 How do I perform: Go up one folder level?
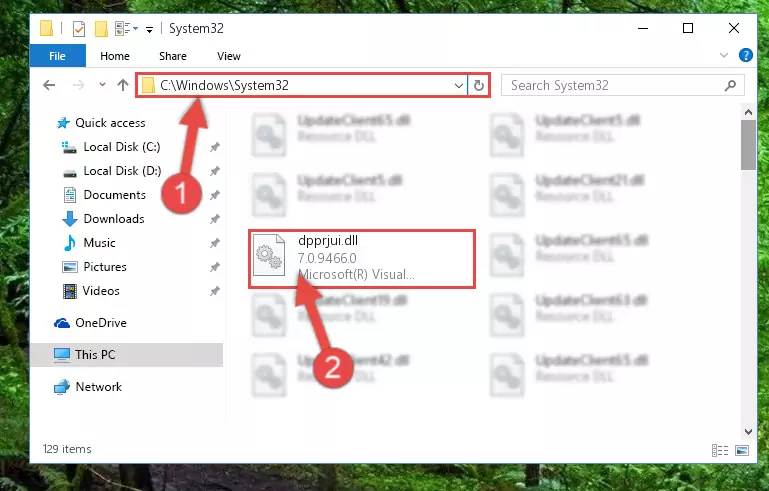pyautogui.click(x=123, y=85)
